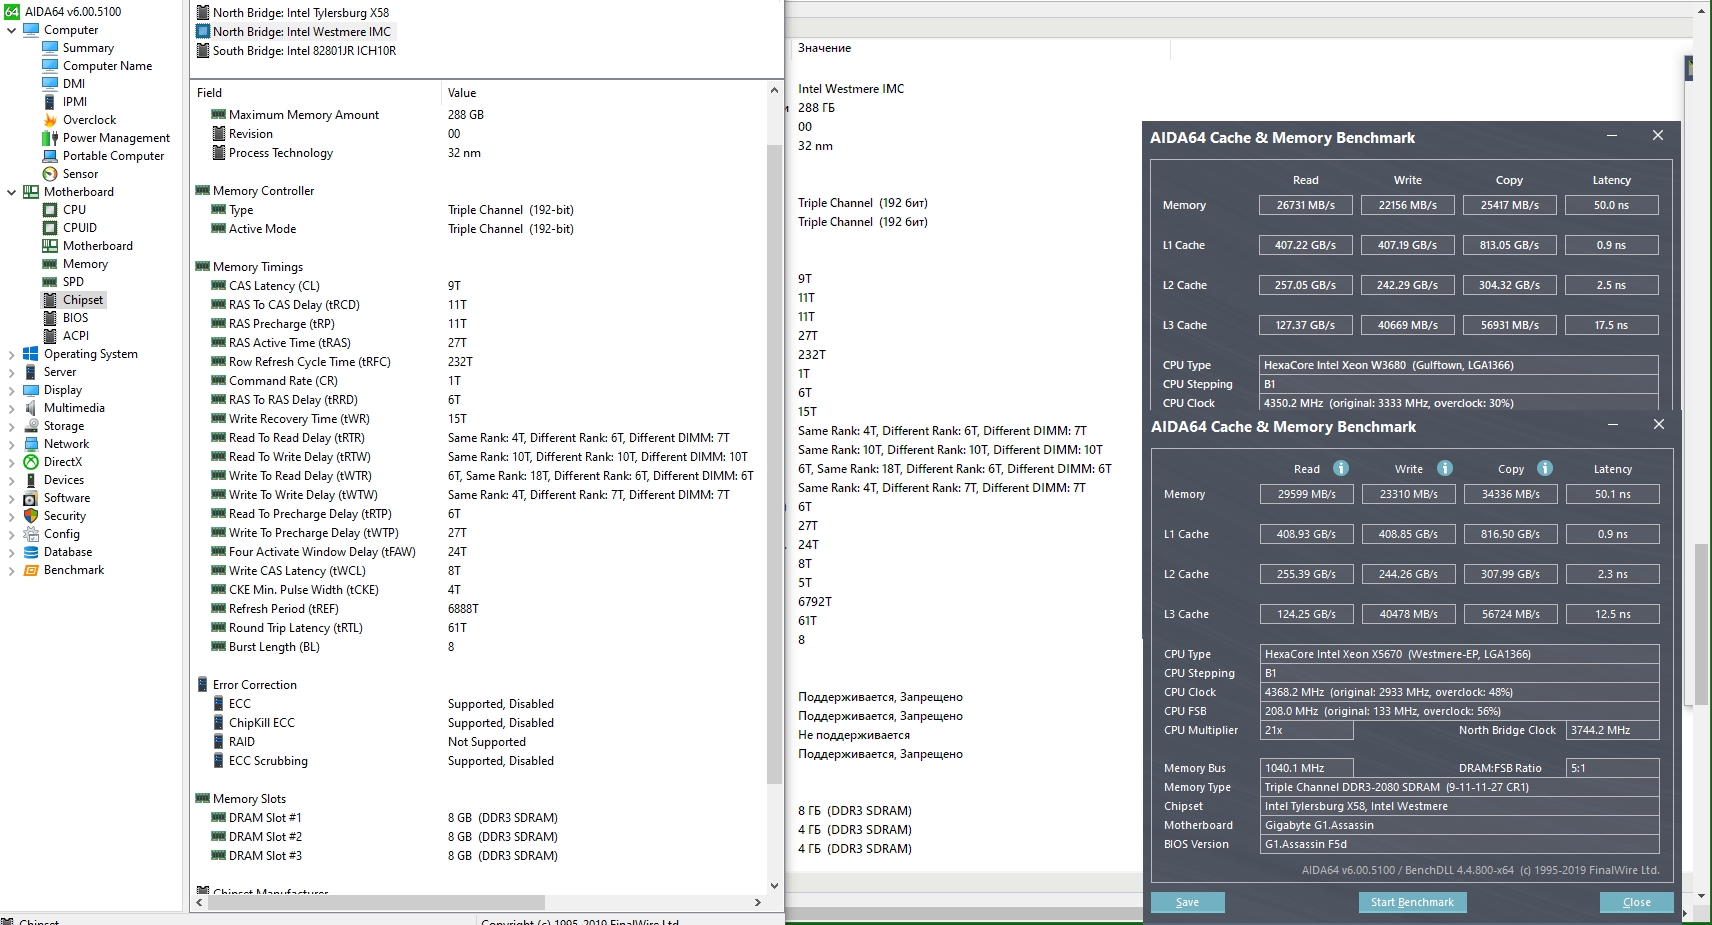Click the info icon next to Read
The image size is (1712, 925).
[x=1341, y=468]
